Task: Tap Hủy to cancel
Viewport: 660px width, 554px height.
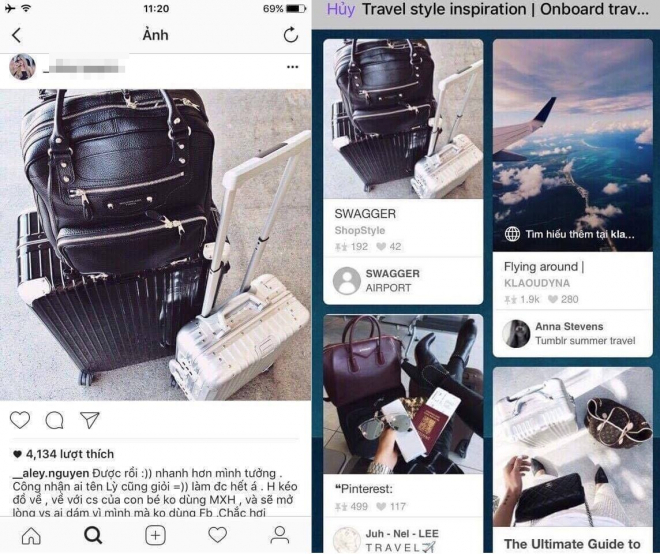Action: [341, 9]
